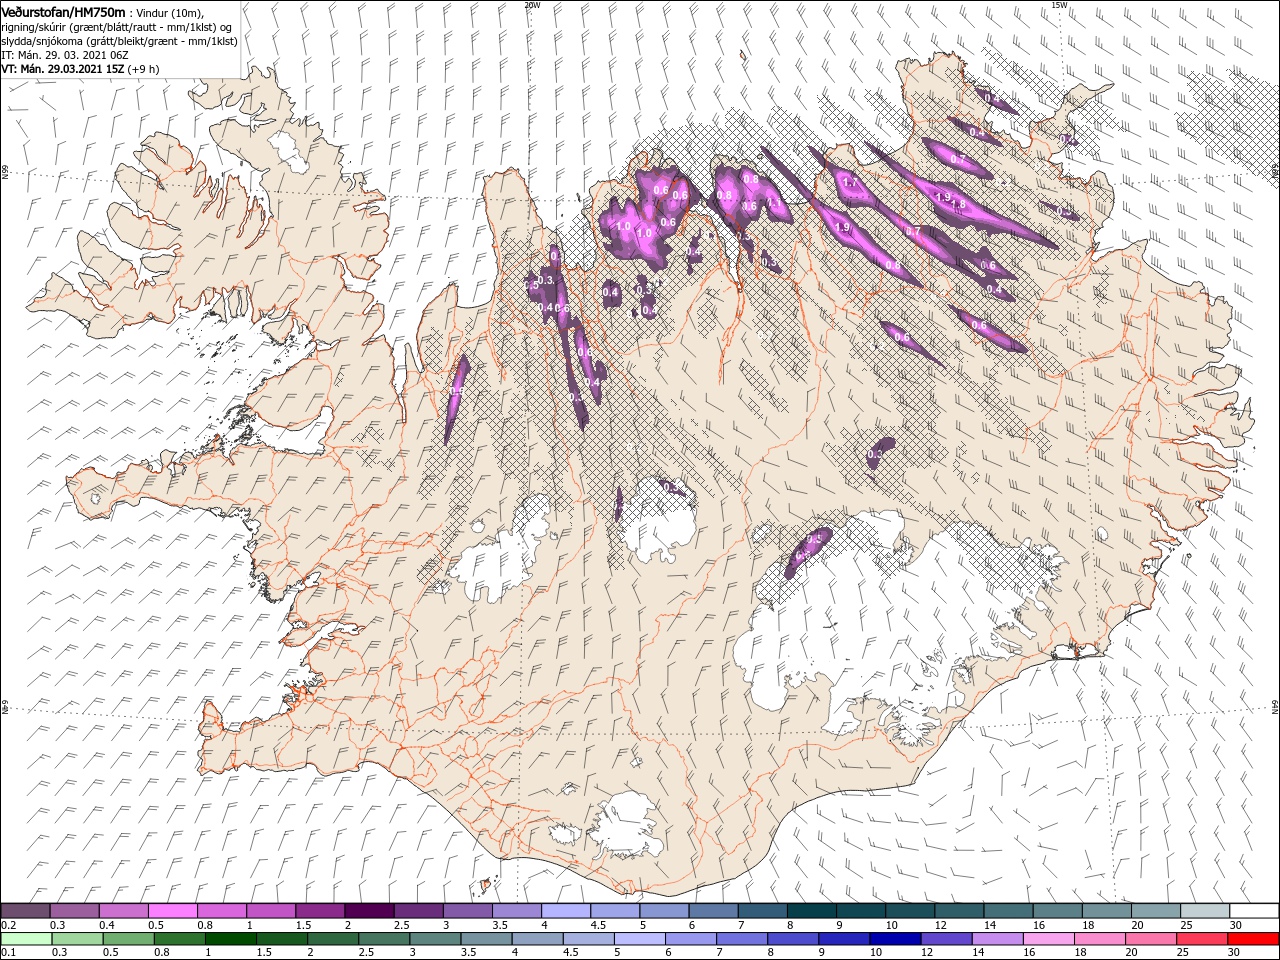Viewport: 1280px width, 960px height.
Task: Click the 0.2 label in upper legend row
Action: 10,925
